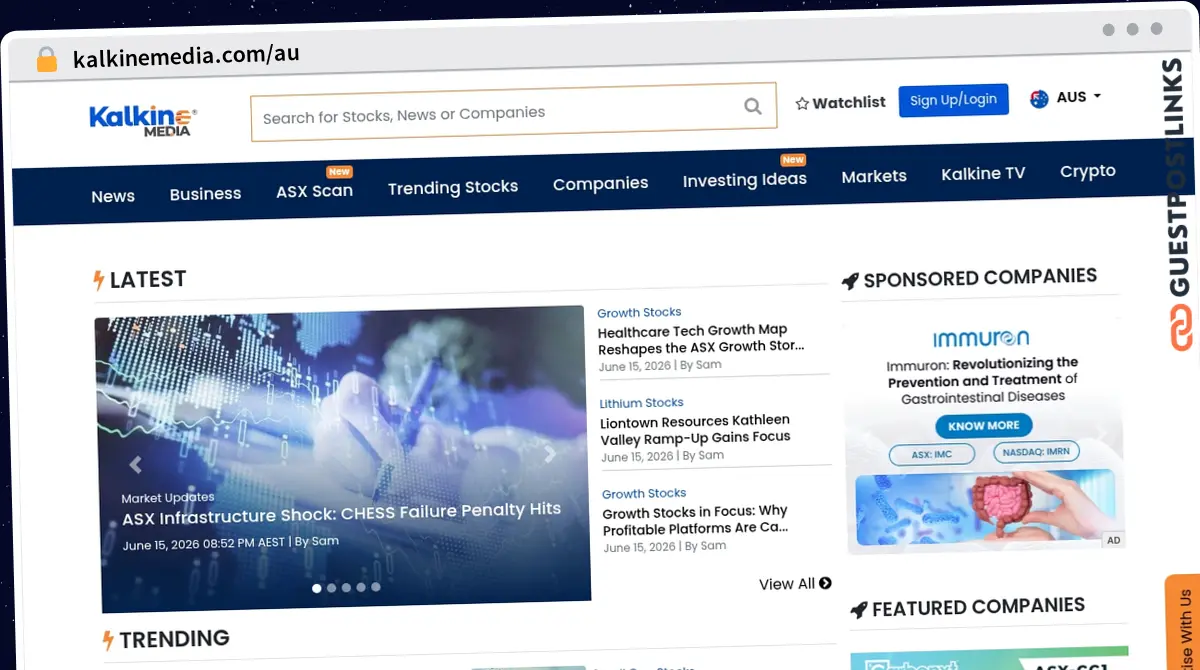Click the View All link

pos(795,584)
